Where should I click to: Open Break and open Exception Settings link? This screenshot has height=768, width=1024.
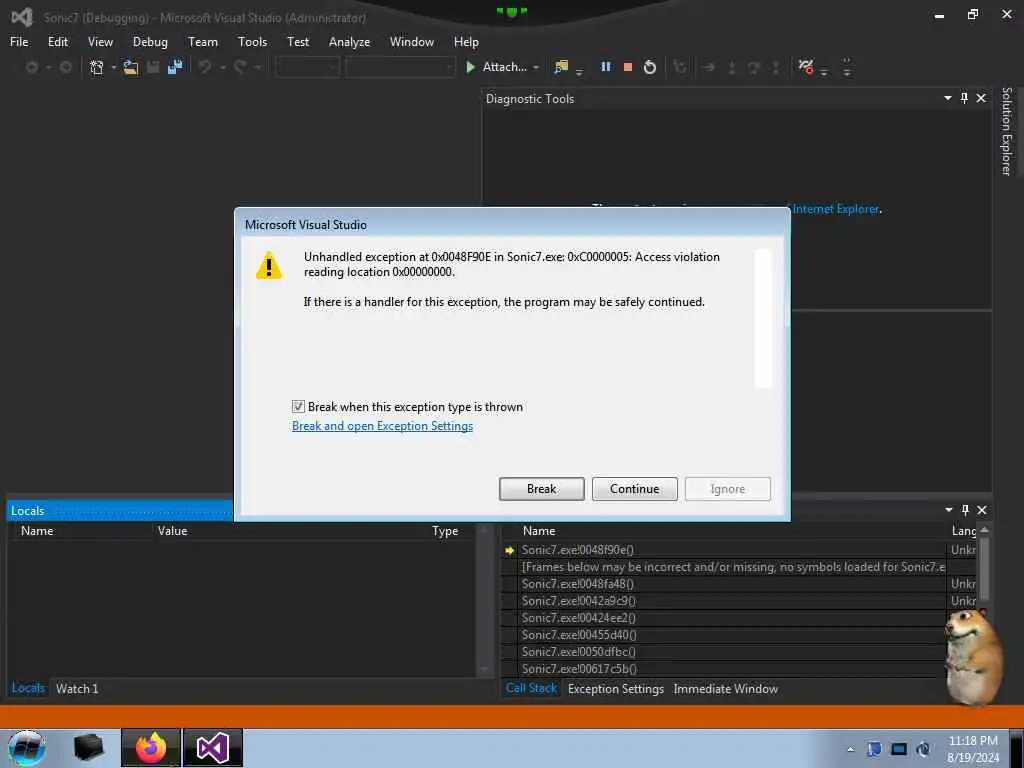(382, 426)
